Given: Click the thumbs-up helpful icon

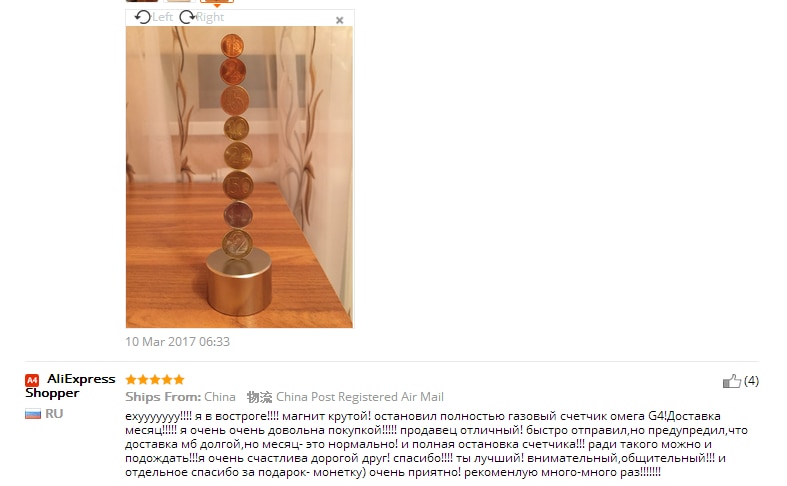Looking at the screenshot, I should [732, 381].
